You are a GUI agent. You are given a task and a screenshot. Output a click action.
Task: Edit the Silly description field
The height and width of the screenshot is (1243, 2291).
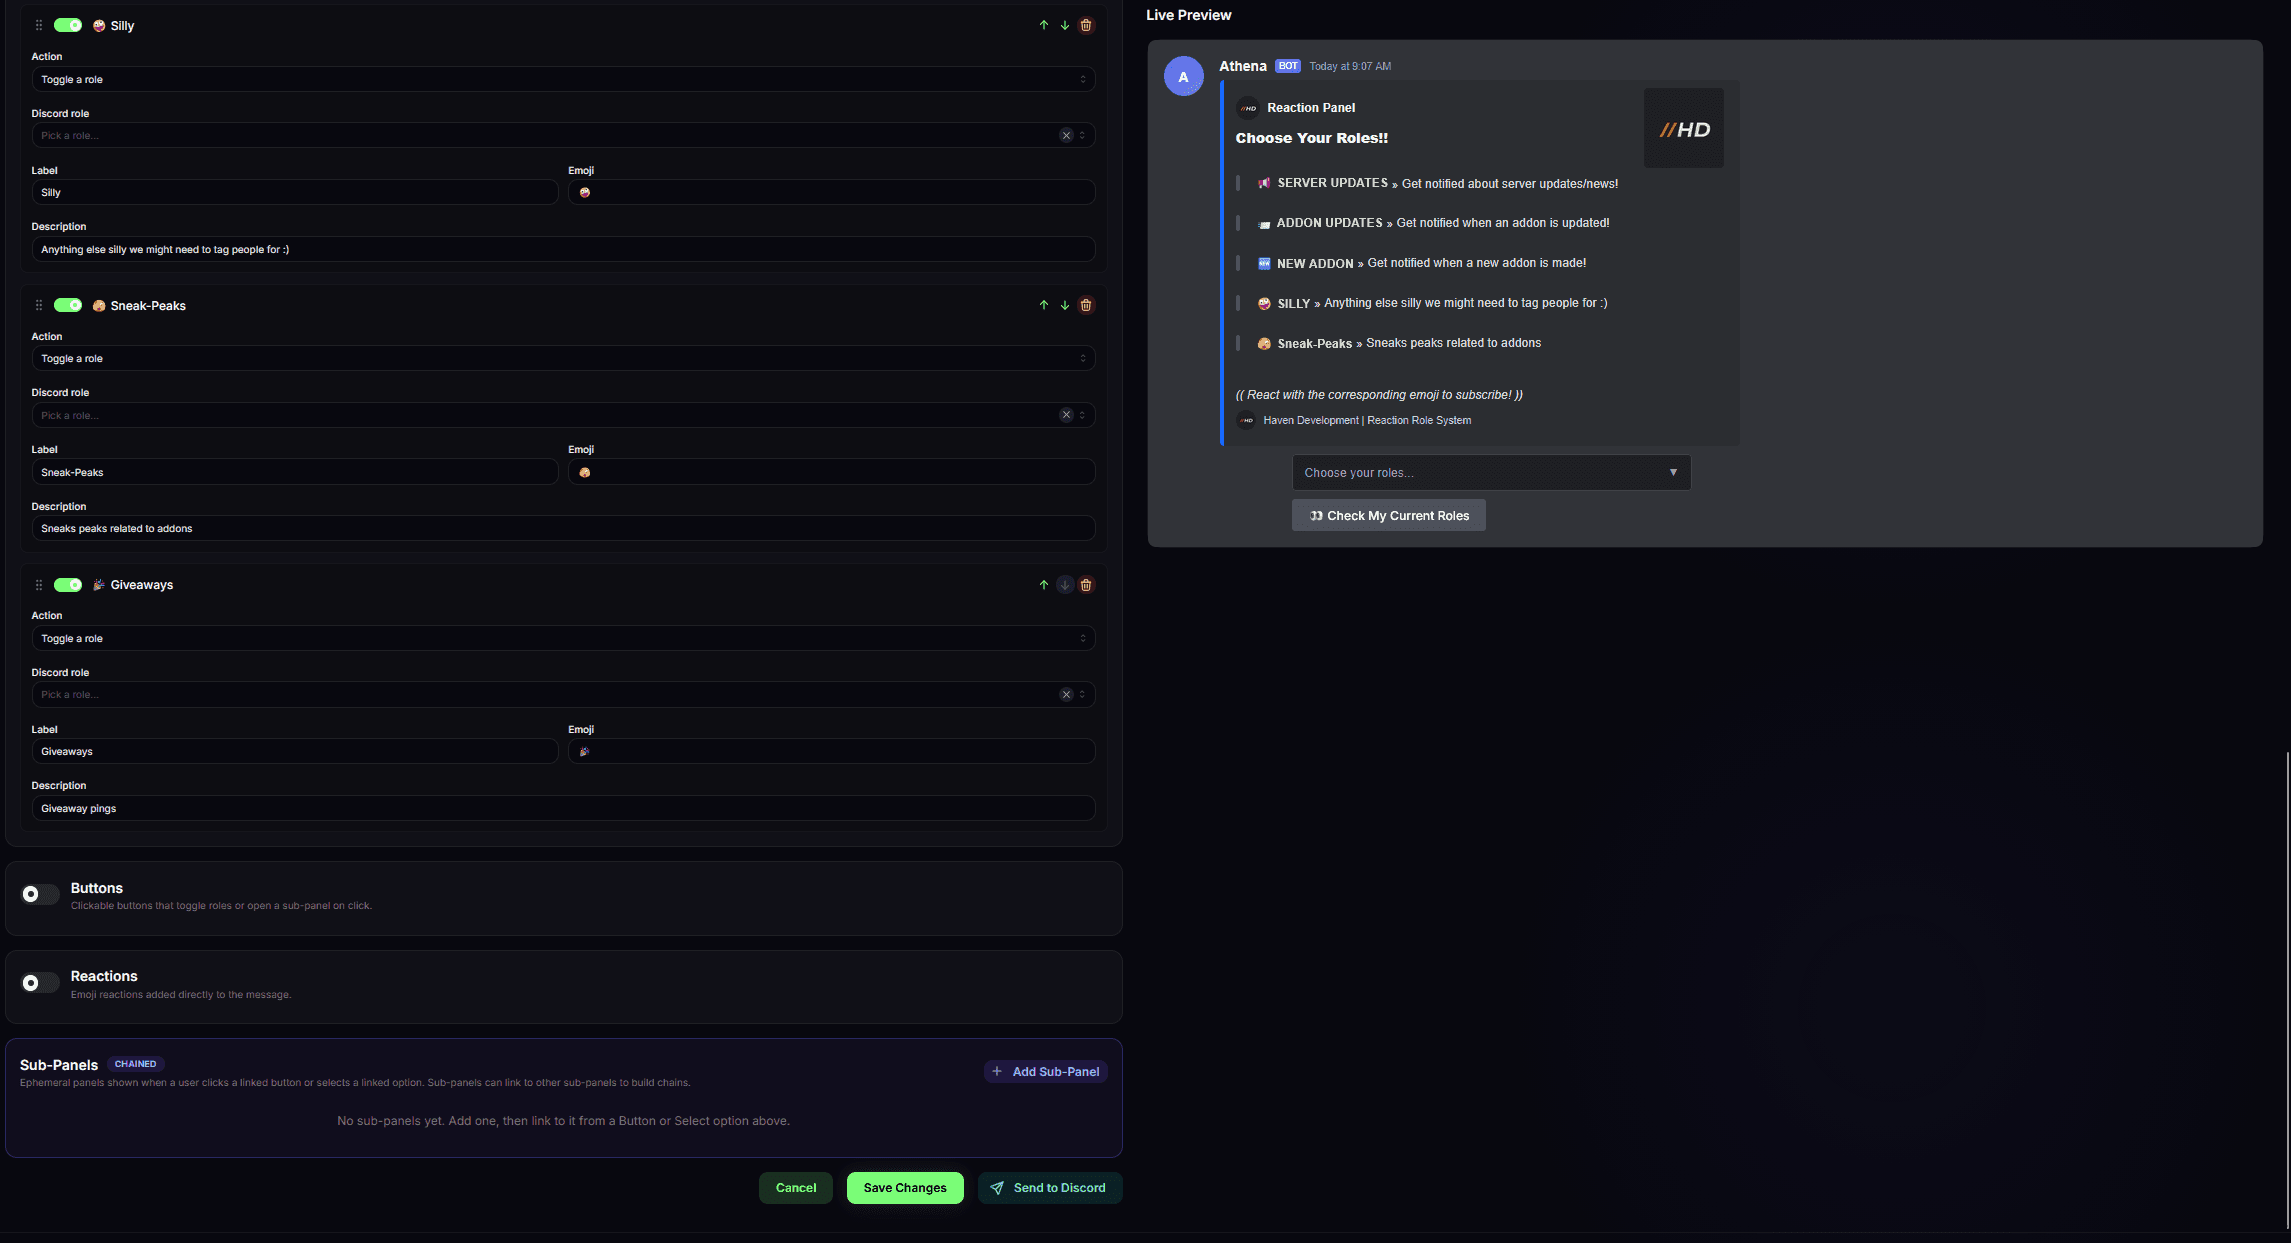[x=563, y=249]
